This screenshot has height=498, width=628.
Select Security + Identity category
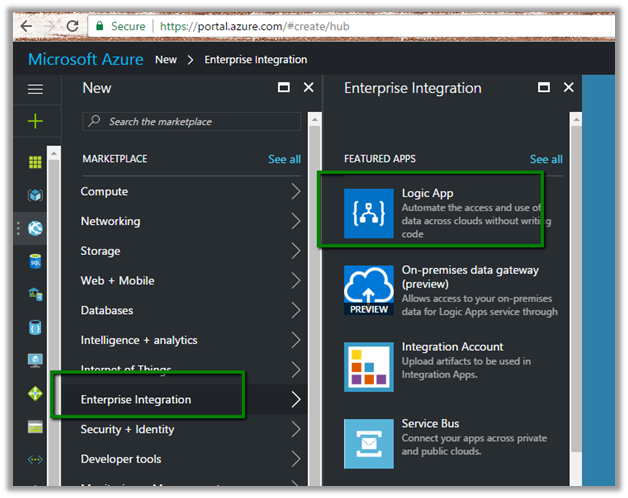point(127,430)
